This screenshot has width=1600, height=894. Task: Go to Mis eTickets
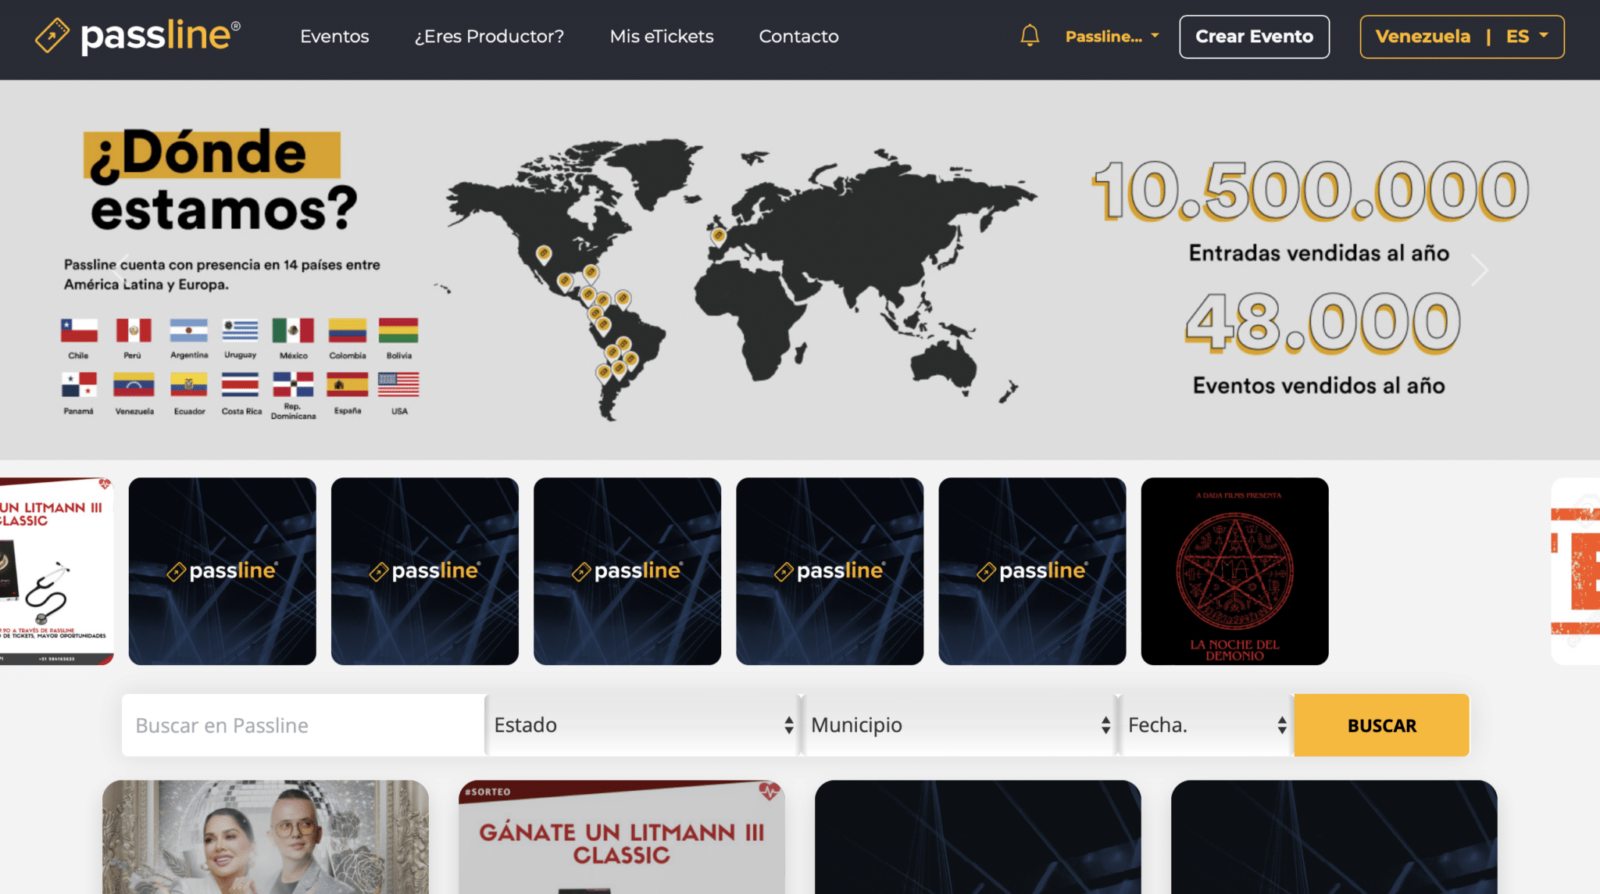662,36
